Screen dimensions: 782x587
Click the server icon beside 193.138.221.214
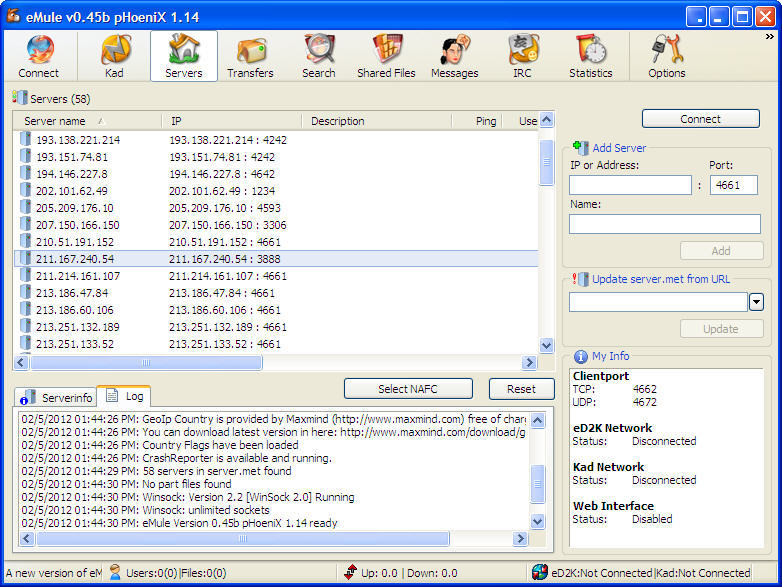pos(25,139)
